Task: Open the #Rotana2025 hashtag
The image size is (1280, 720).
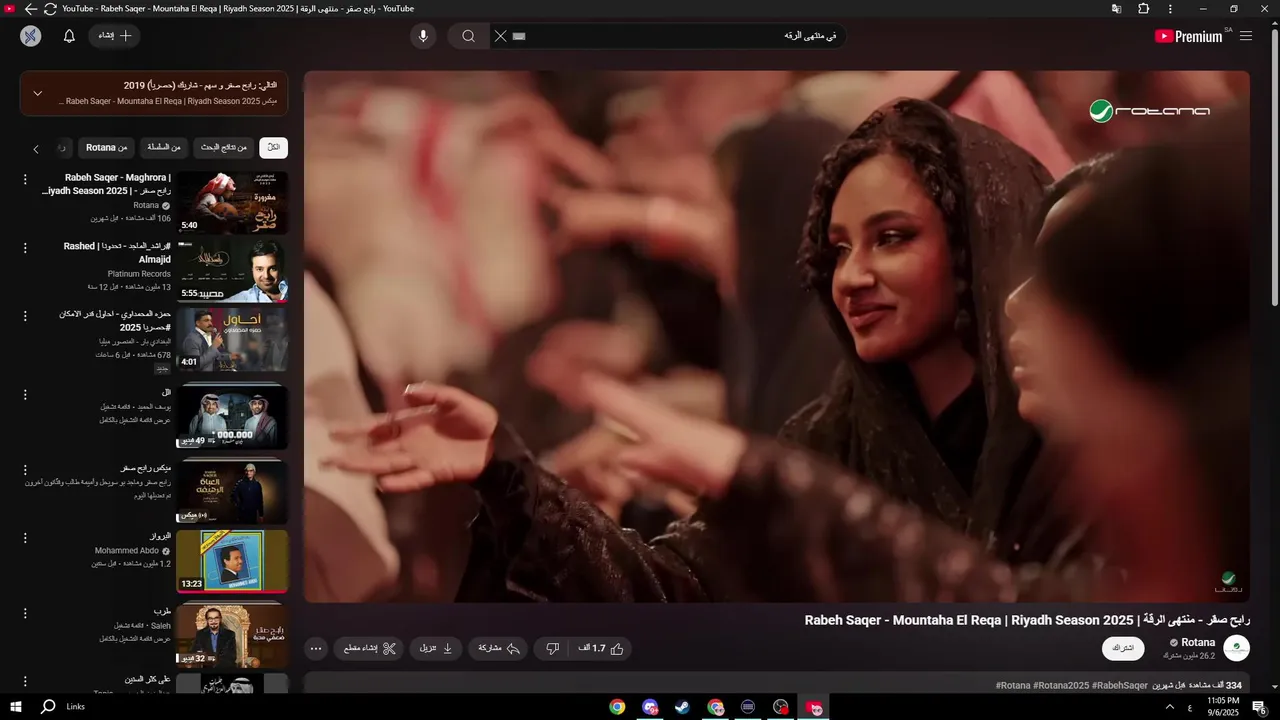Action: [x=1060, y=685]
